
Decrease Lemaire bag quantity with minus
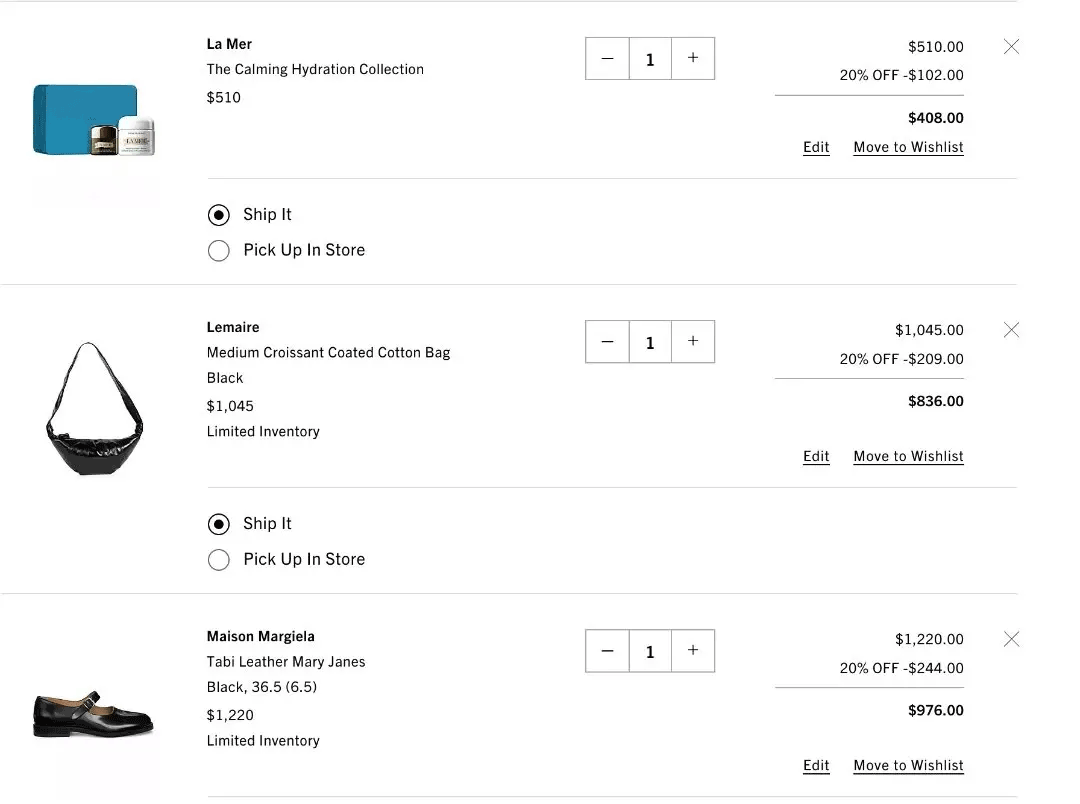click(607, 342)
